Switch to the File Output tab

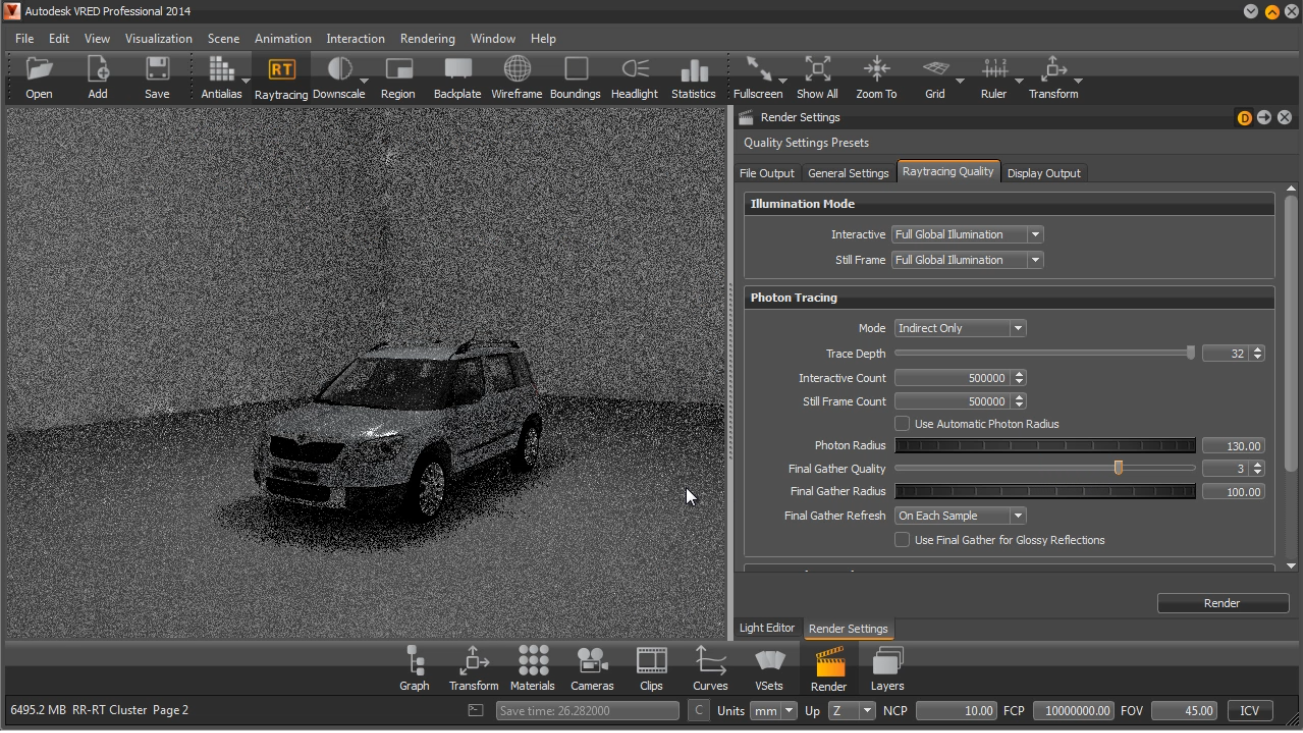(x=767, y=173)
